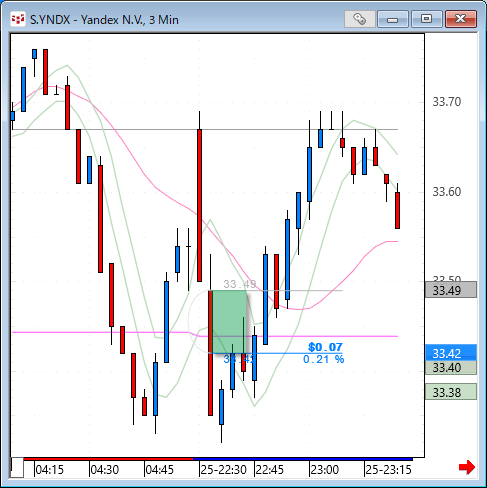Click the window title S.YNDX - Yandex N.V., 3 Min
This screenshot has height=488, width=487.
[x=104, y=20]
